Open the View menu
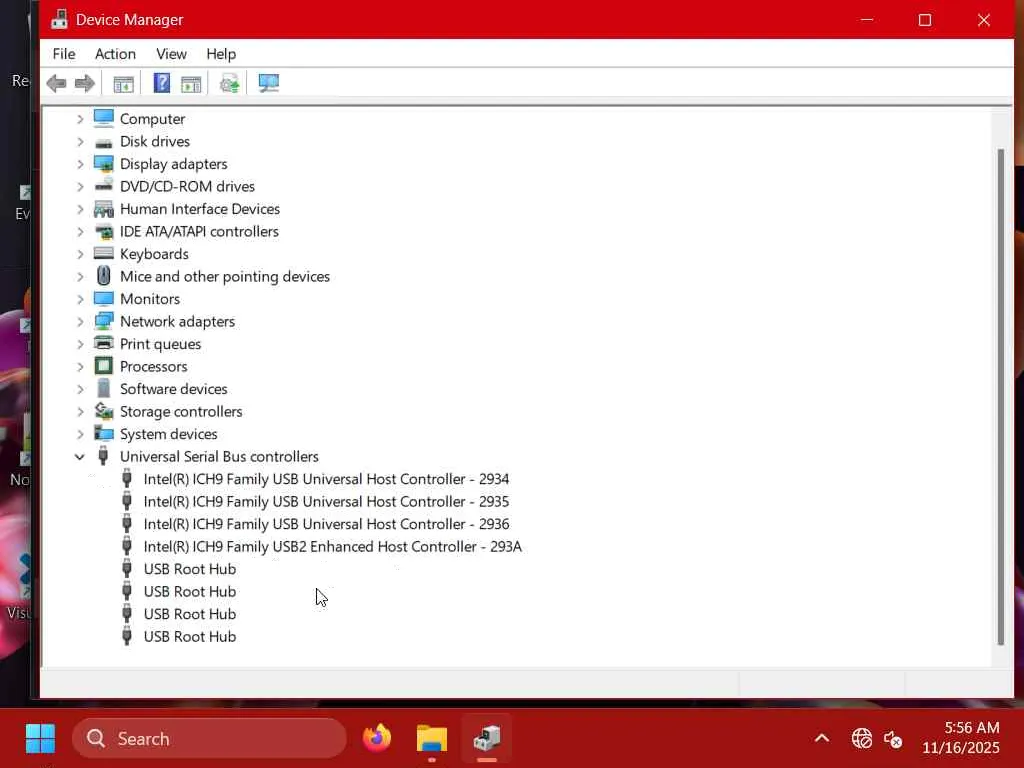1024x768 pixels. [x=171, y=54]
